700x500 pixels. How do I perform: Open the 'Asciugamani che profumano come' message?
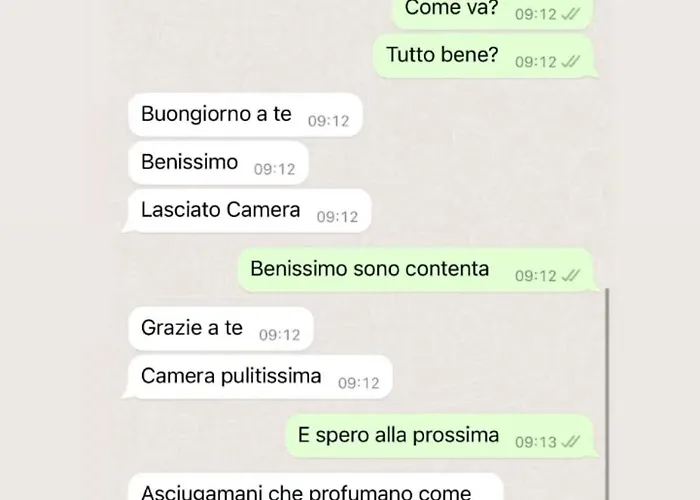(x=316, y=487)
